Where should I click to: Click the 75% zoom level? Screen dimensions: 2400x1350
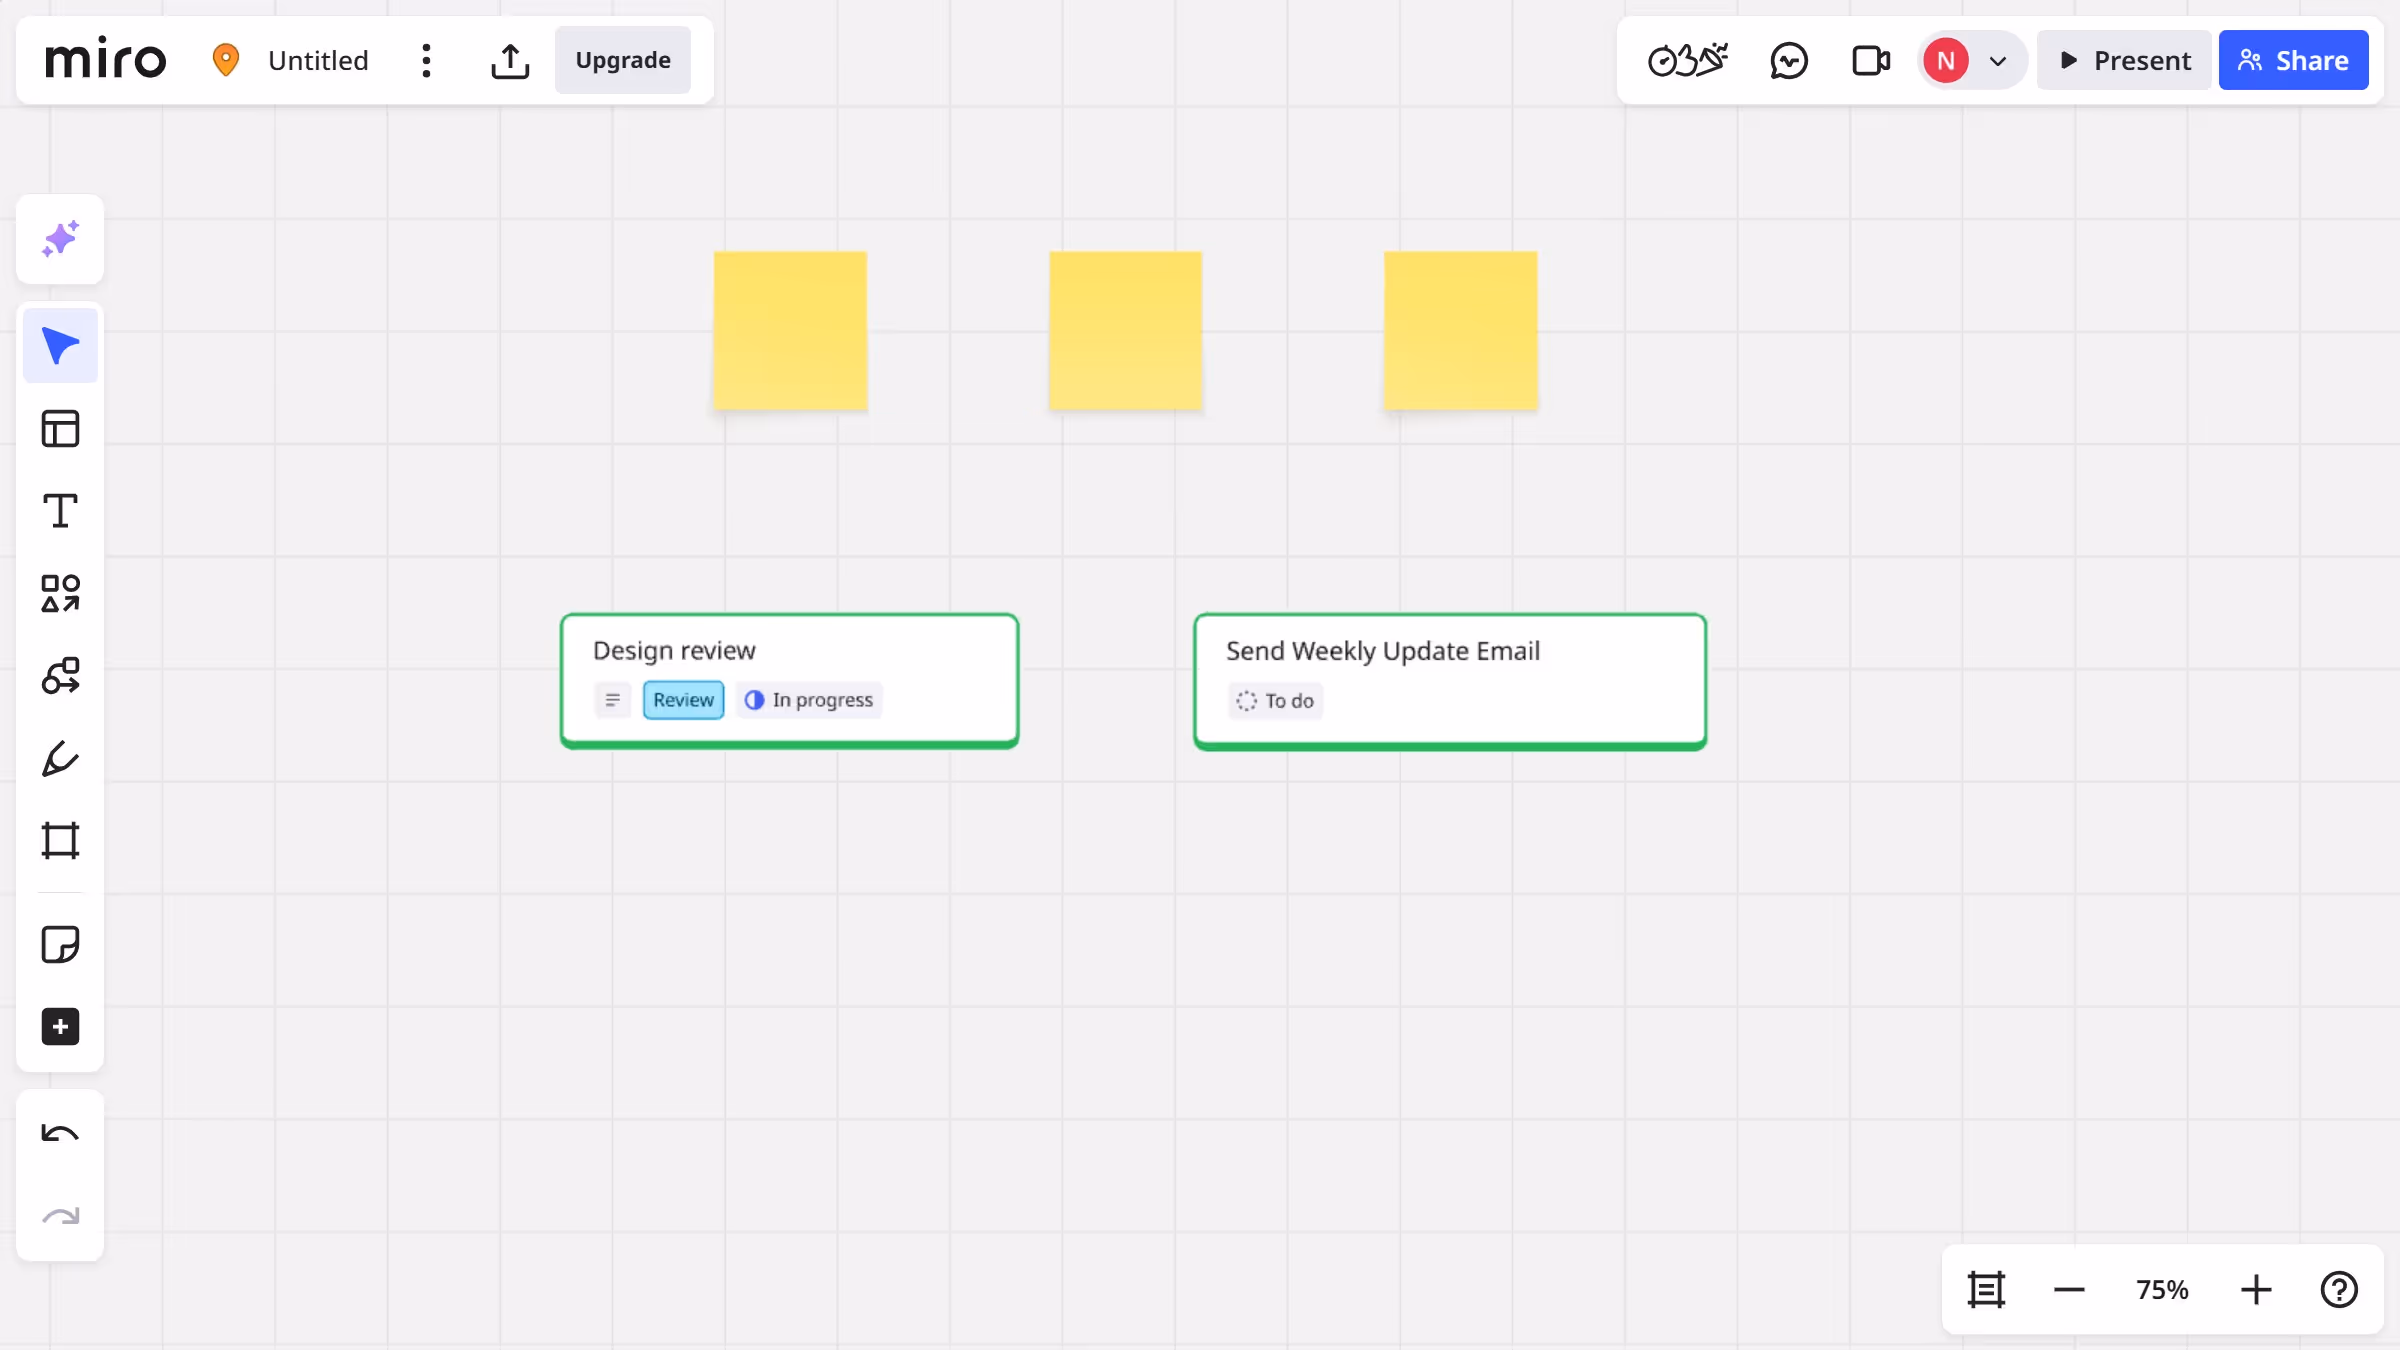coord(2161,1289)
